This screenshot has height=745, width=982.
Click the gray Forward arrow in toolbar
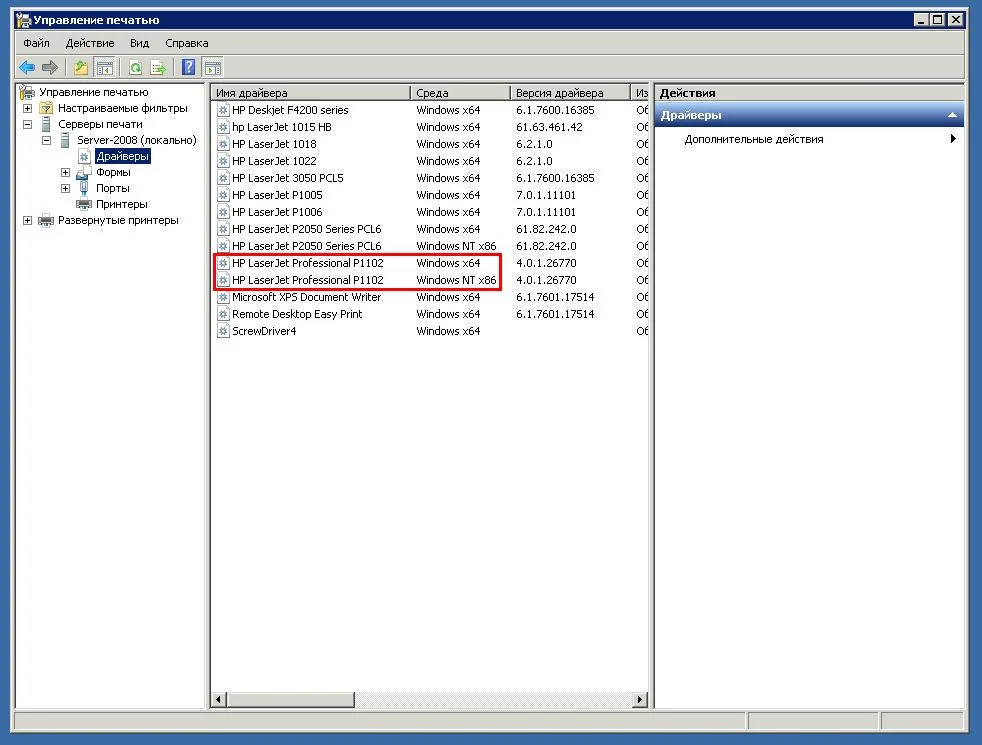[49, 67]
